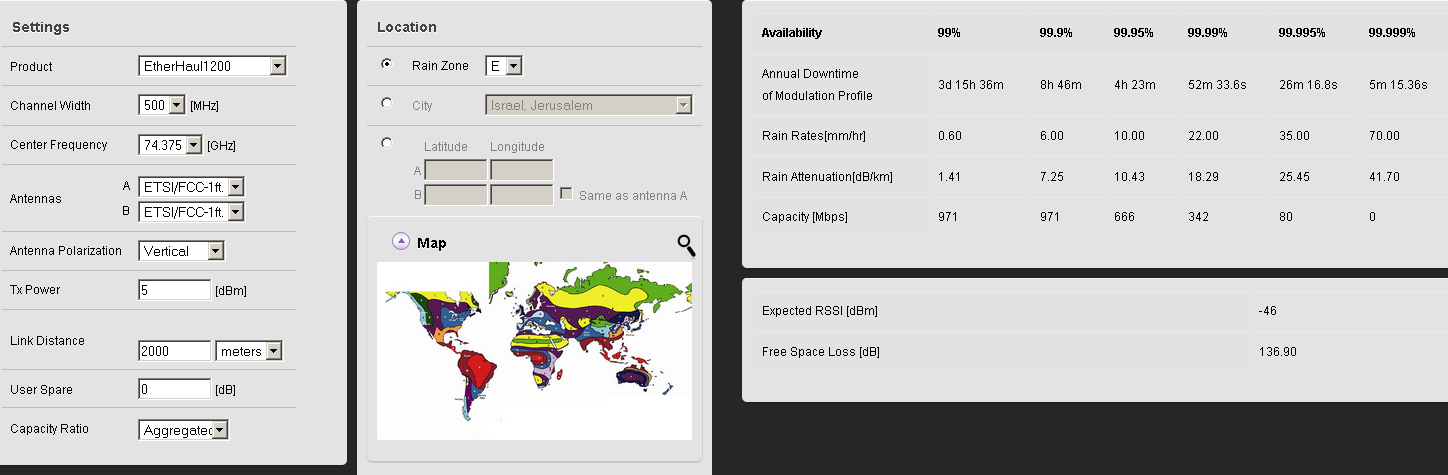The width and height of the screenshot is (1448, 475).
Task: Click the Link Distance input field
Action: (175, 351)
